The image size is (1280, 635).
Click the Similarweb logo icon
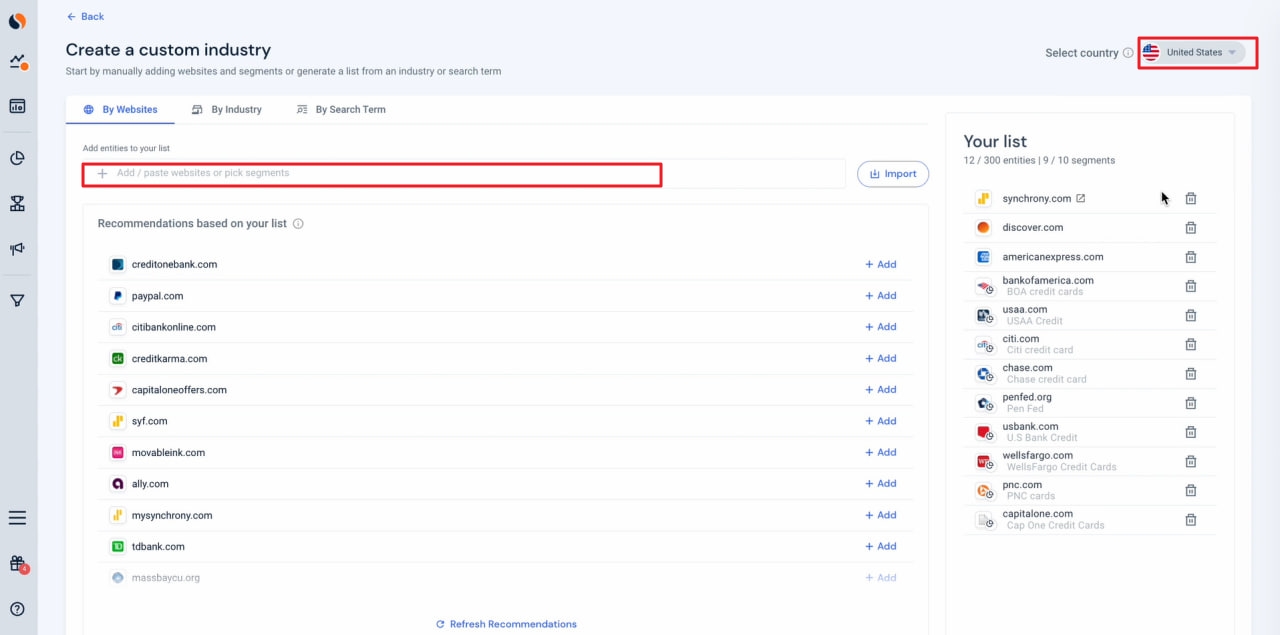click(x=17, y=20)
